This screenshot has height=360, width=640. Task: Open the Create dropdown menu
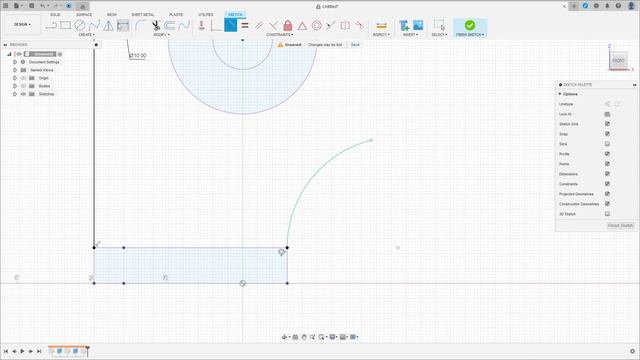[87, 35]
